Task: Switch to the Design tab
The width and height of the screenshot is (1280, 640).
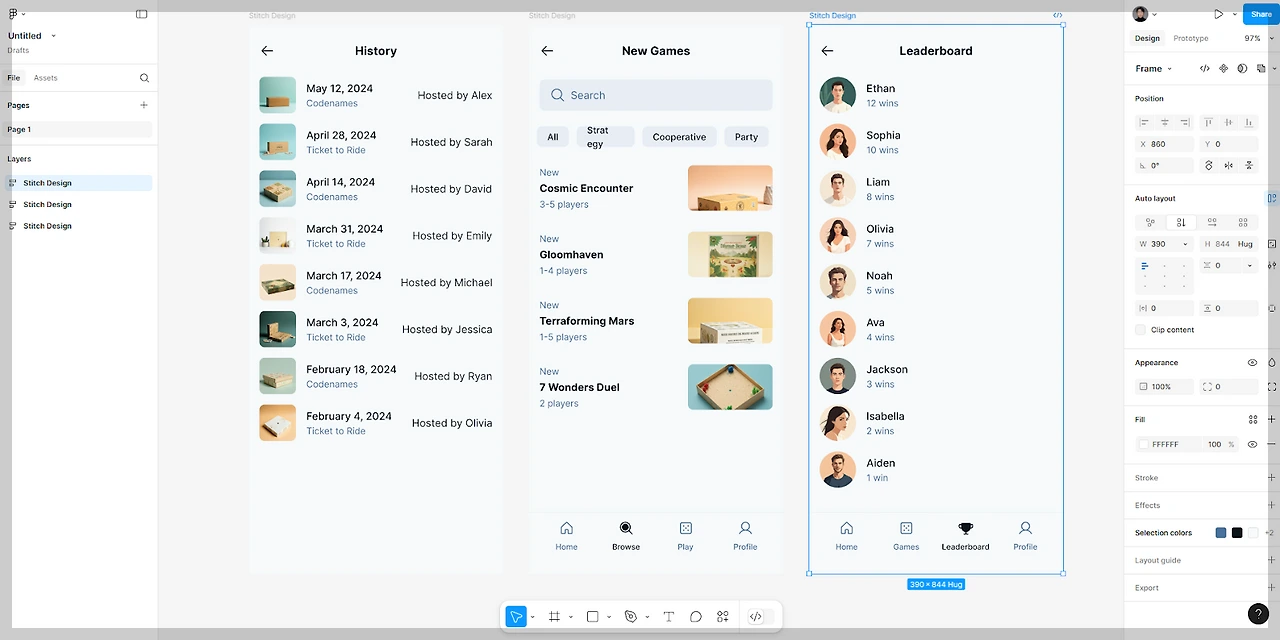Action: coord(1147,38)
